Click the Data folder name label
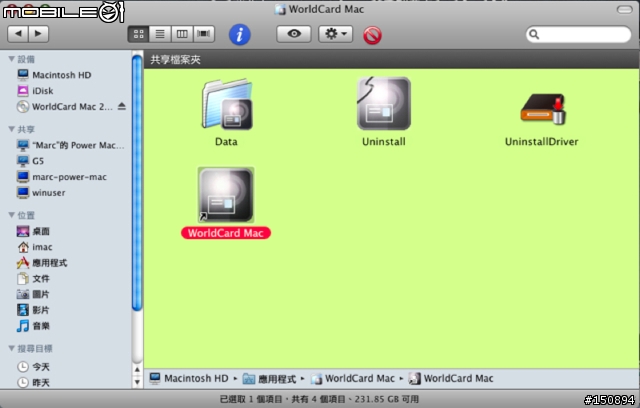 pyautogui.click(x=226, y=142)
